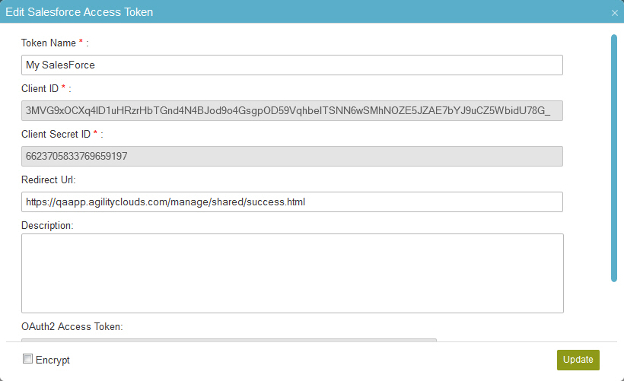The image size is (624, 381).
Task: Click the Token Name label
Action: (49, 43)
